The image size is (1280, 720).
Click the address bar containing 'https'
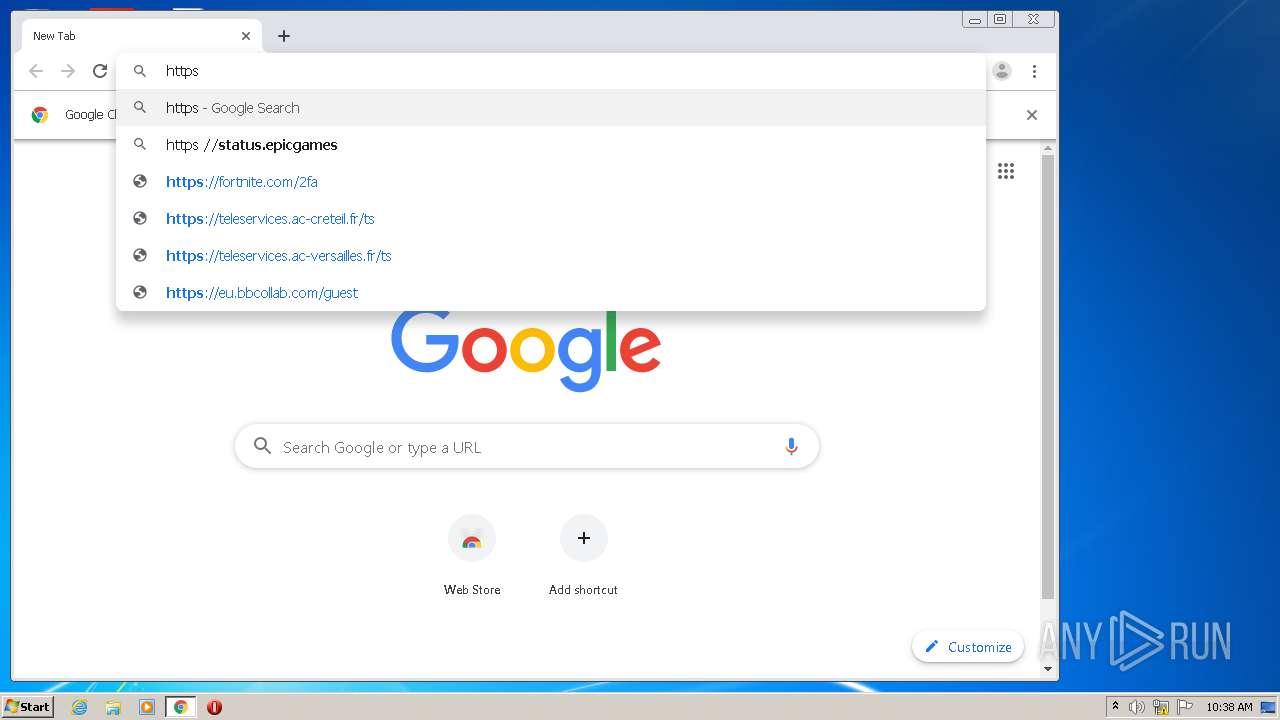pyautogui.click(x=551, y=71)
